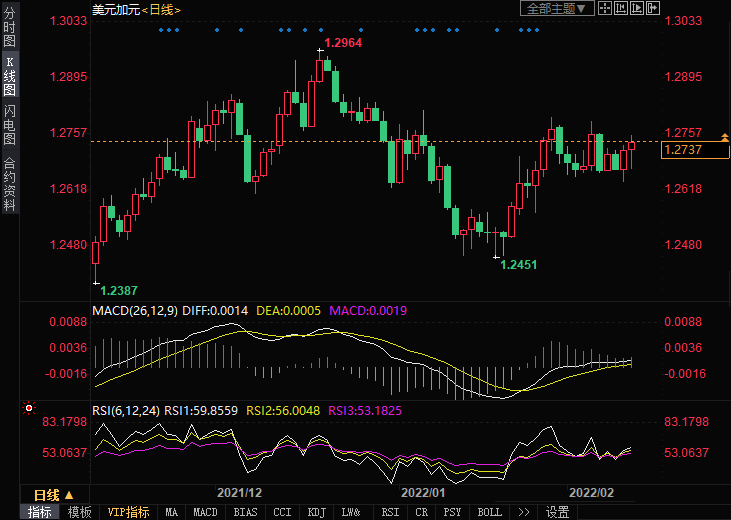731x520 pixels.
Task: Click the small RSI indicator marker icon
Action: [x=28, y=409]
